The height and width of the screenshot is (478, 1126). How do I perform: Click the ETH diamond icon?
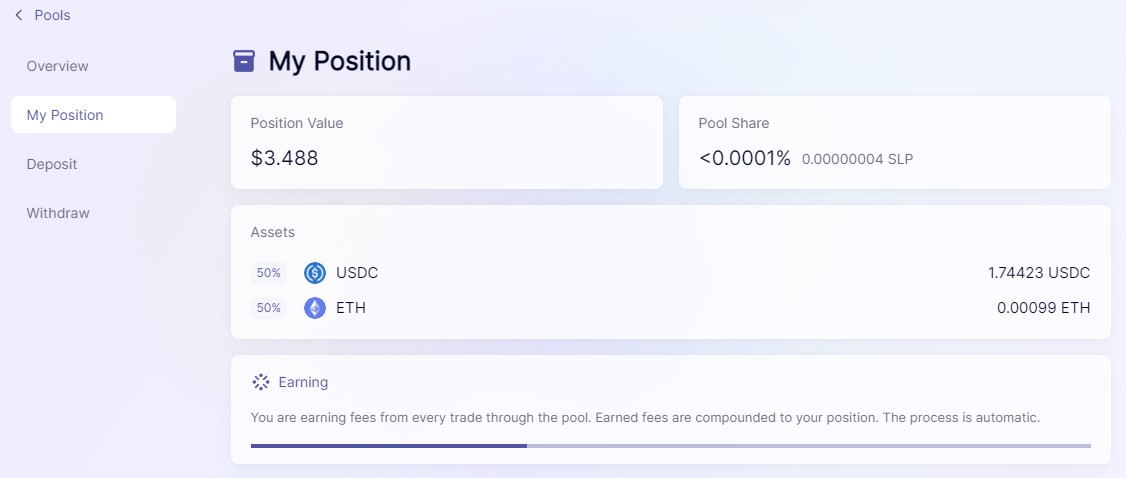coord(315,308)
